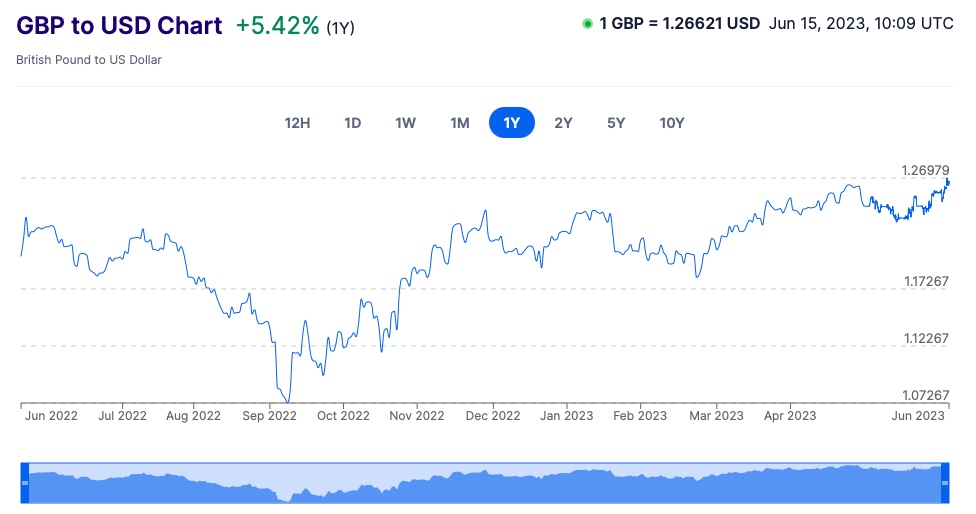Open the 5Y time range
976x514 pixels.
(x=616, y=123)
